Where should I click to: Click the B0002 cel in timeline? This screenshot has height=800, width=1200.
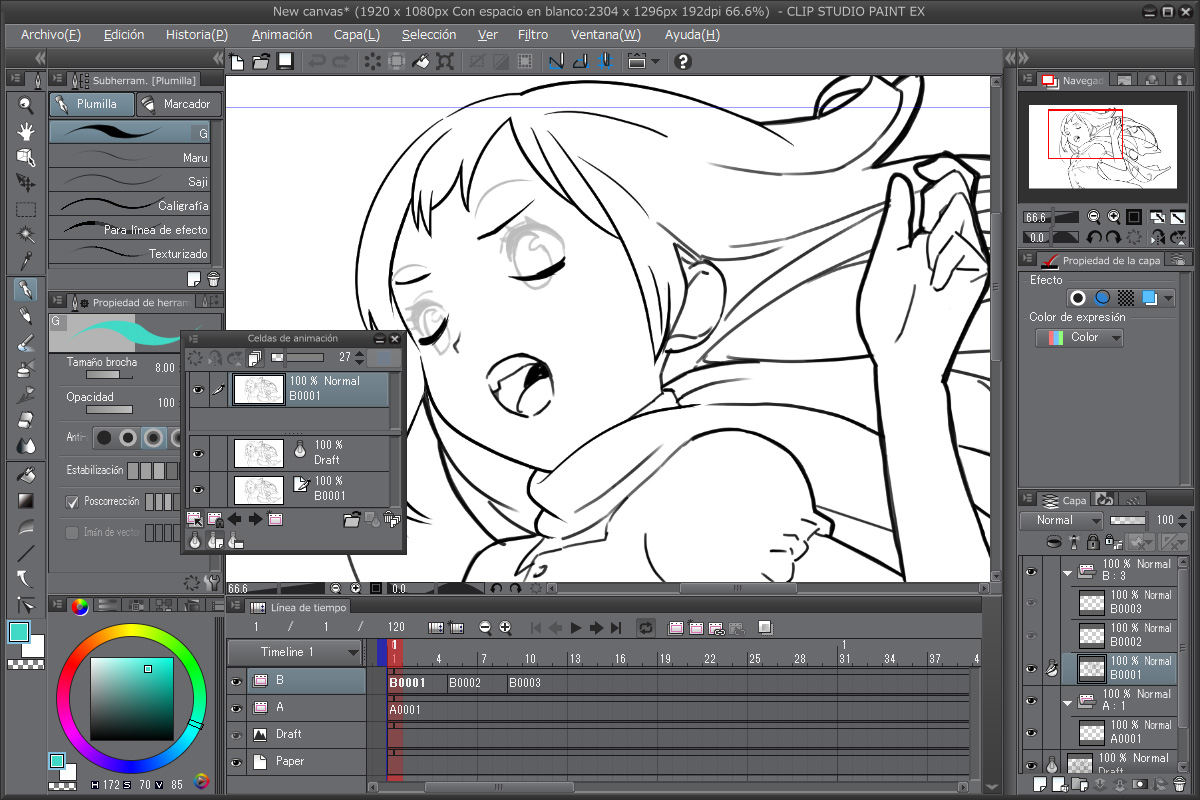tap(465, 683)
